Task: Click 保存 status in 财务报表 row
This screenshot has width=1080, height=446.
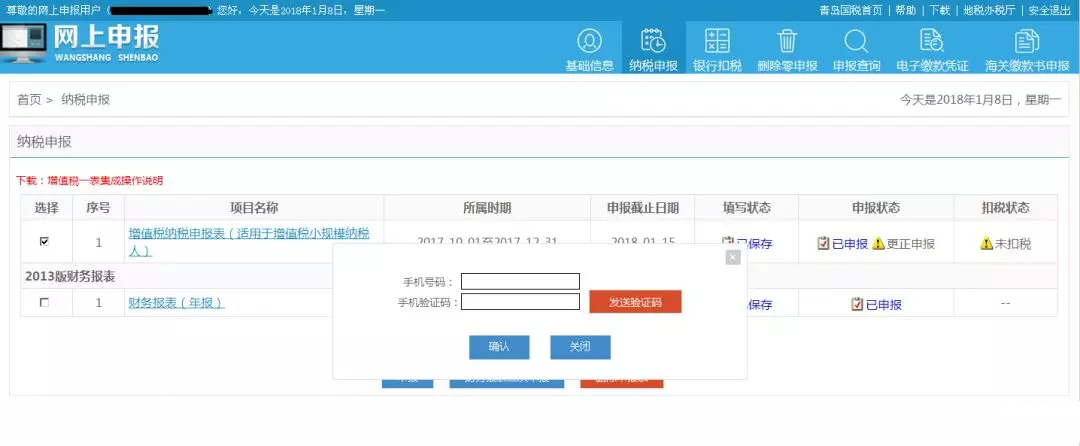Action: pos(760,304)
